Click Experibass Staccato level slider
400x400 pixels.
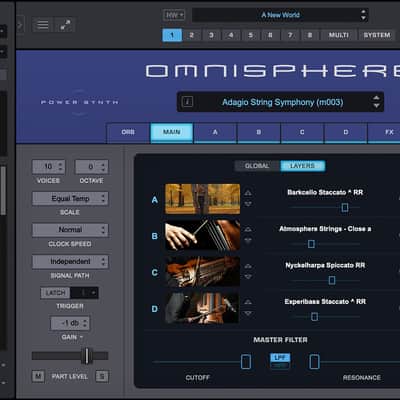pos(314,316)
